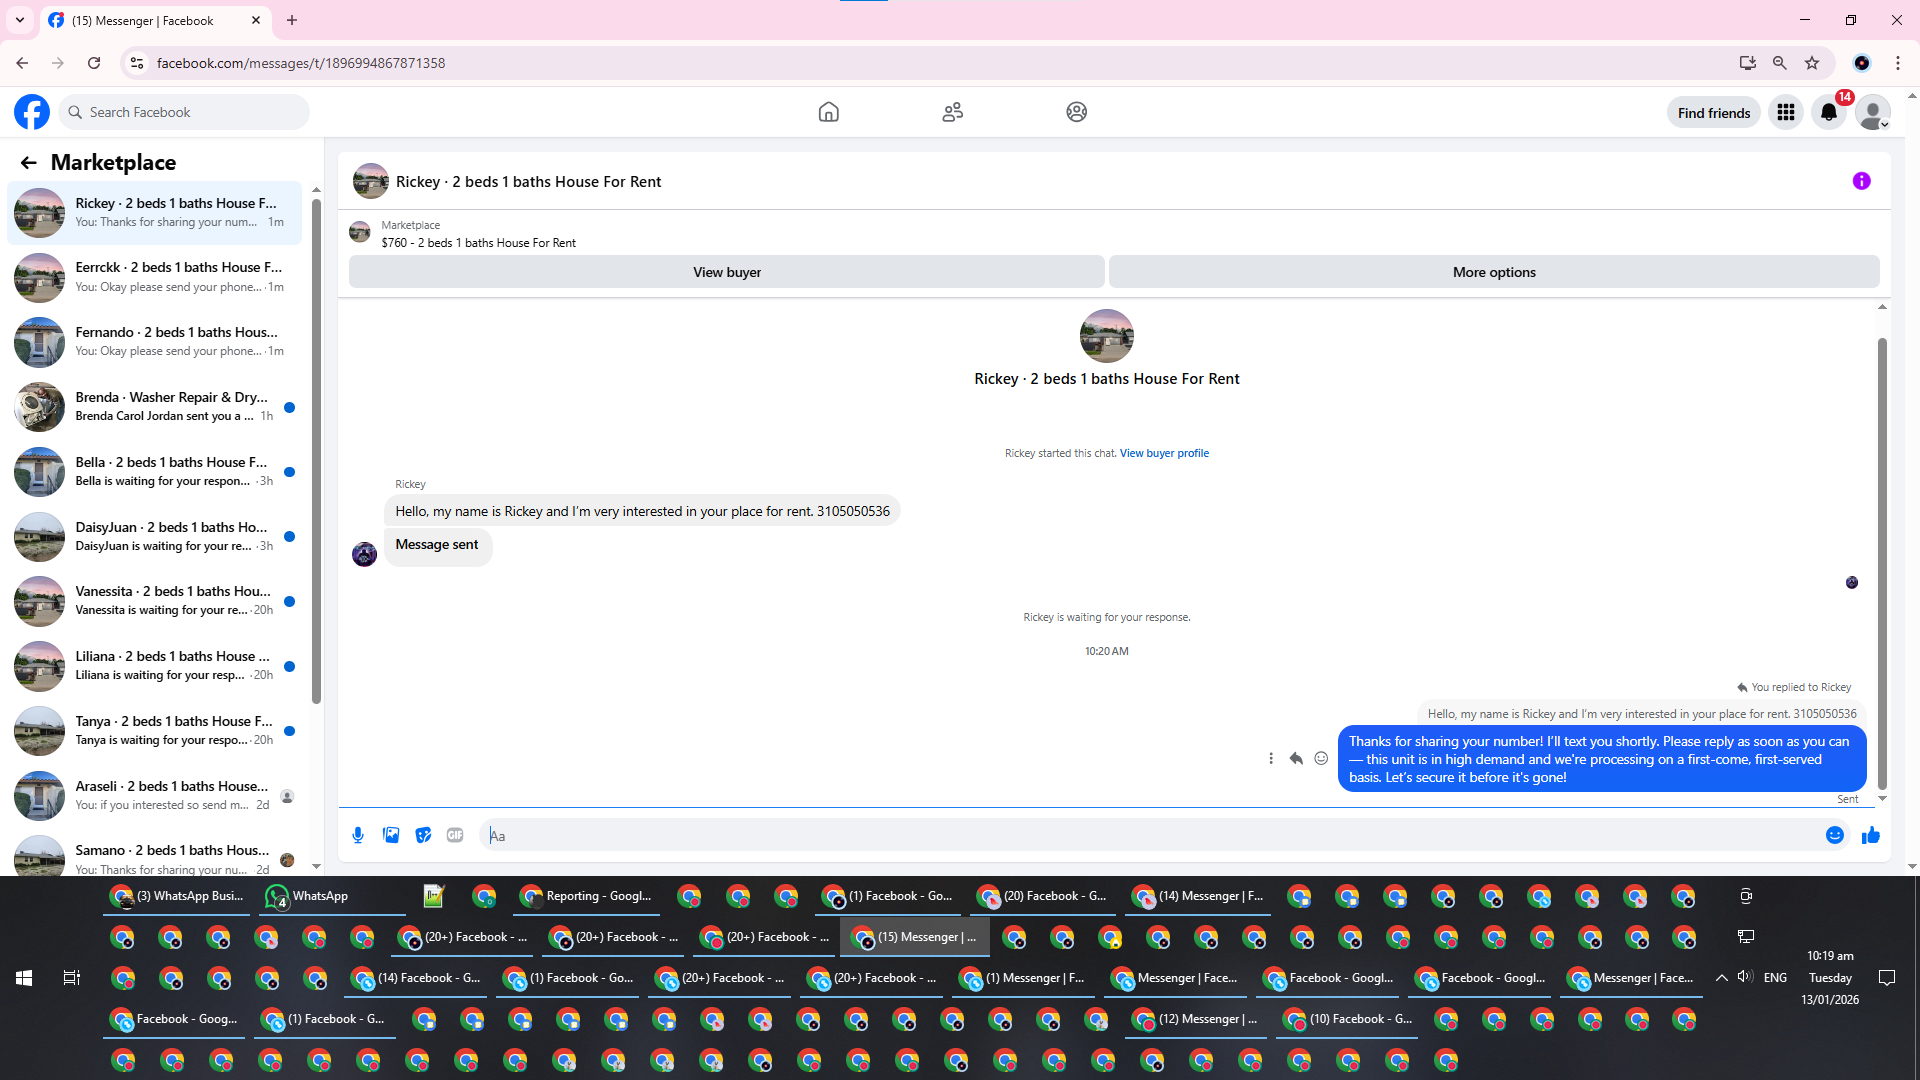Open the Friends tab

(x=952, y=112)
